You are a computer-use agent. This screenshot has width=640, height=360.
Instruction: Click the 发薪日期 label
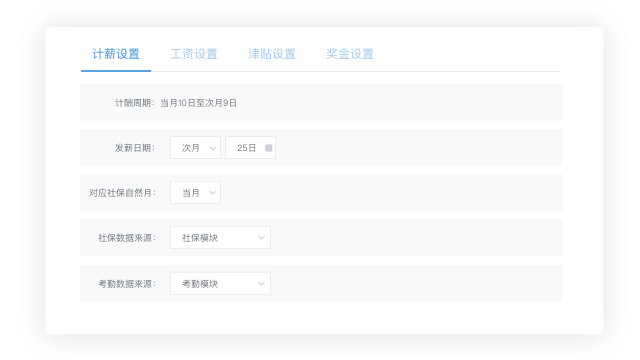134,148
